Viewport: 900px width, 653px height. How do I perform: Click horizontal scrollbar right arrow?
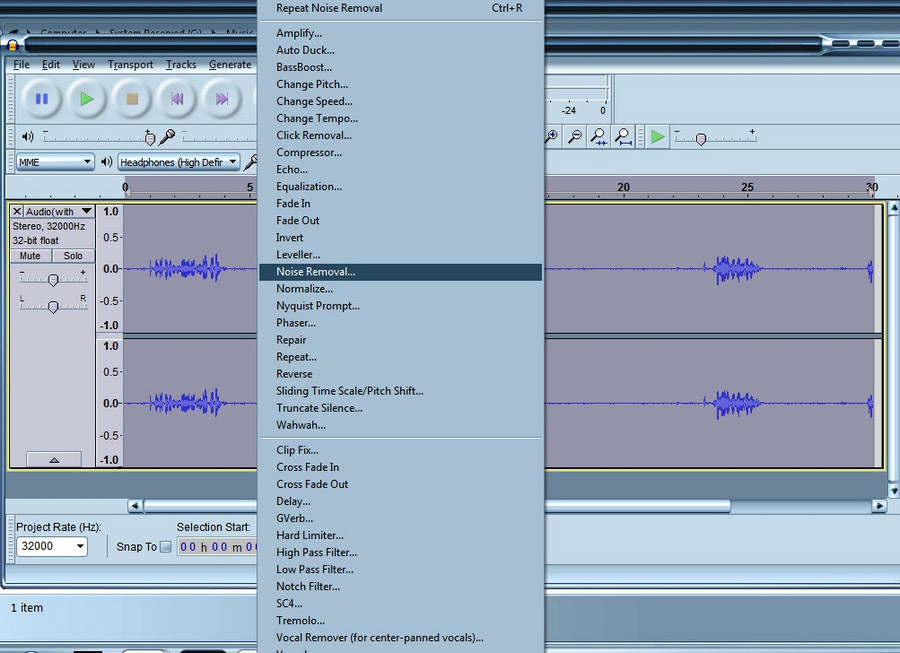click(x=879, y=506)
